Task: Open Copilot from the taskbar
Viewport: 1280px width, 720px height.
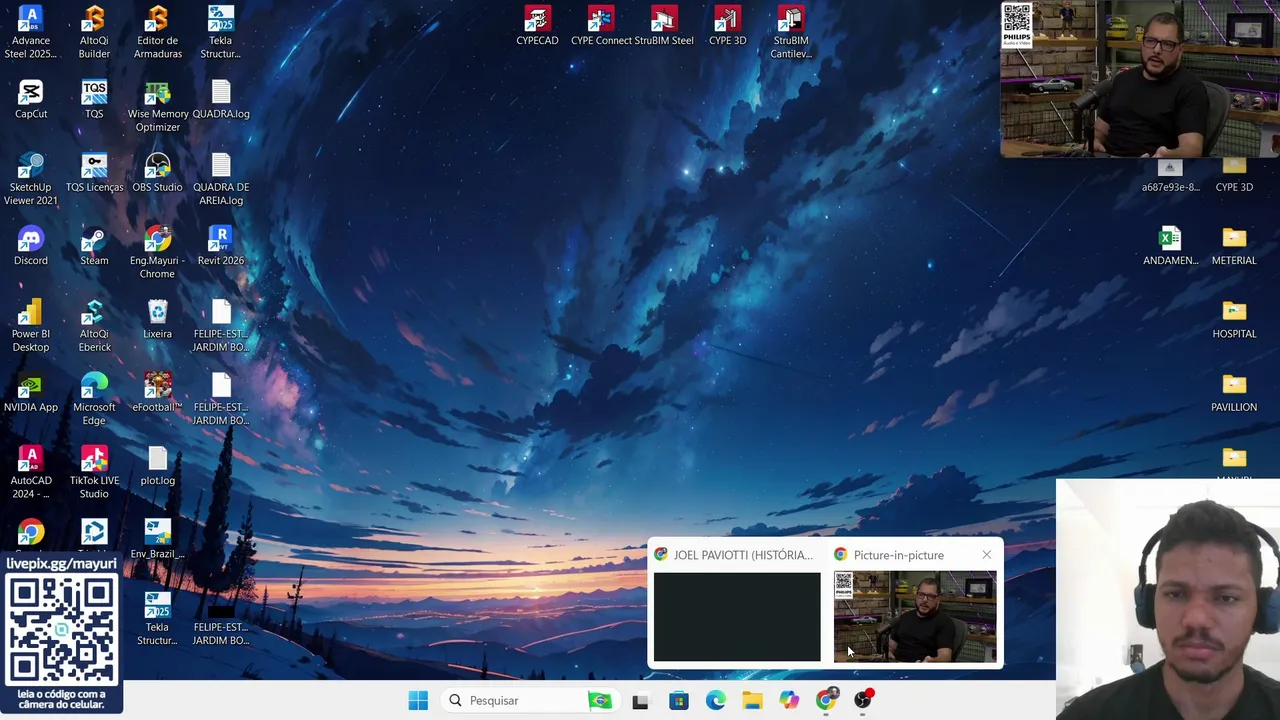Action: [789, 700]
